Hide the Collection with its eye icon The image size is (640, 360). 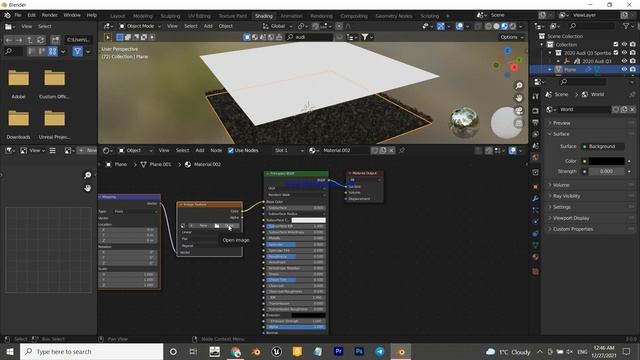click(624, 44)
